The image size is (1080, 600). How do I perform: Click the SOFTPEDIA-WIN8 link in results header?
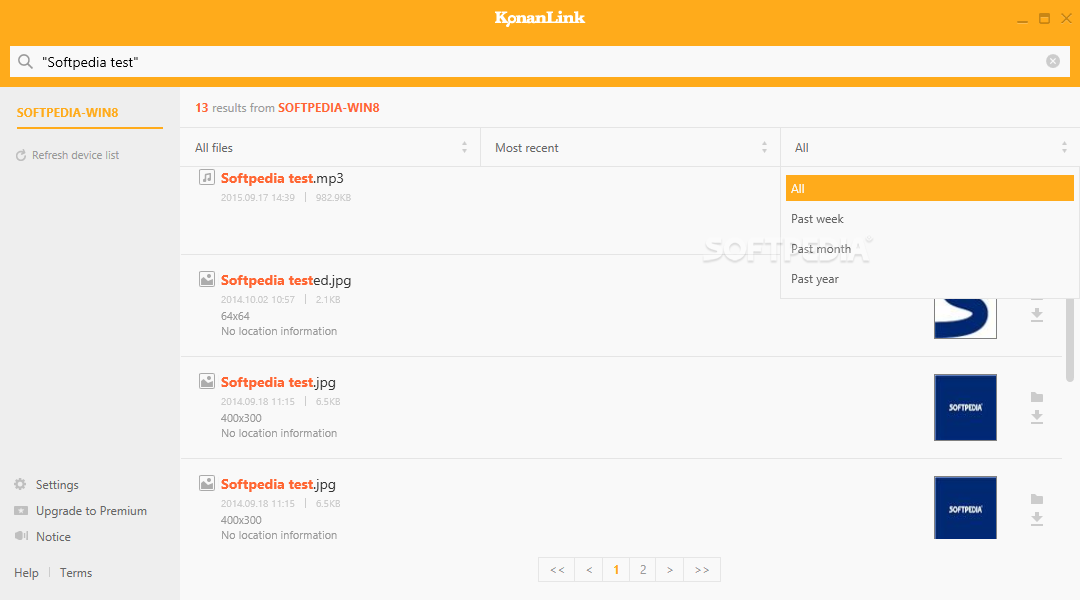coord(329,107)
